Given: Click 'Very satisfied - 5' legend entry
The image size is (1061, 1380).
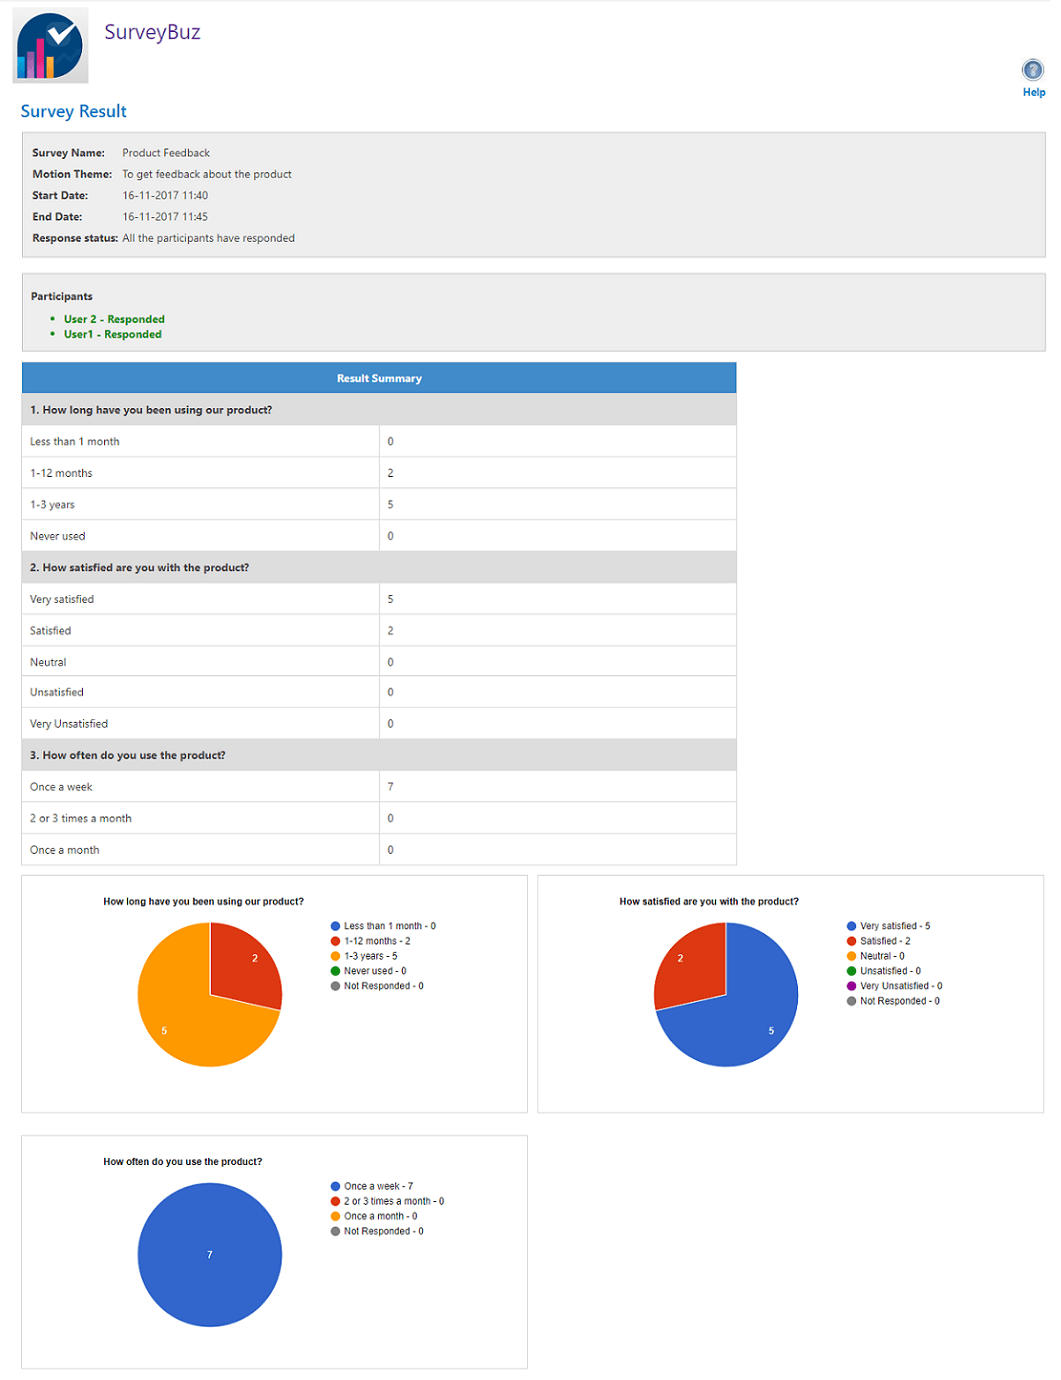Looking at the screenshot, I should [894, 926].
